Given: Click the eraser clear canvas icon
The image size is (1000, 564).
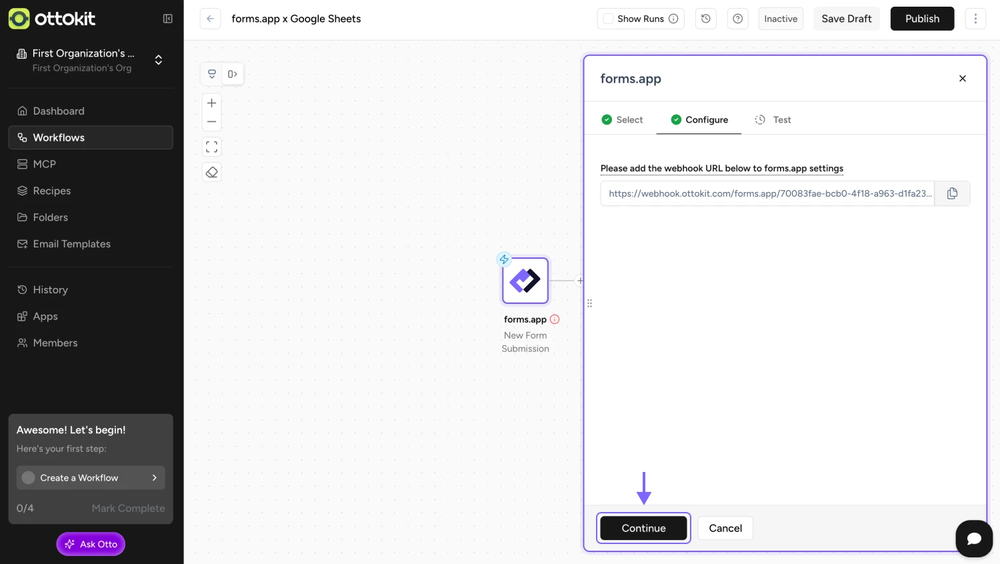Looking at the screenshot, I should (x=212, y=172).
